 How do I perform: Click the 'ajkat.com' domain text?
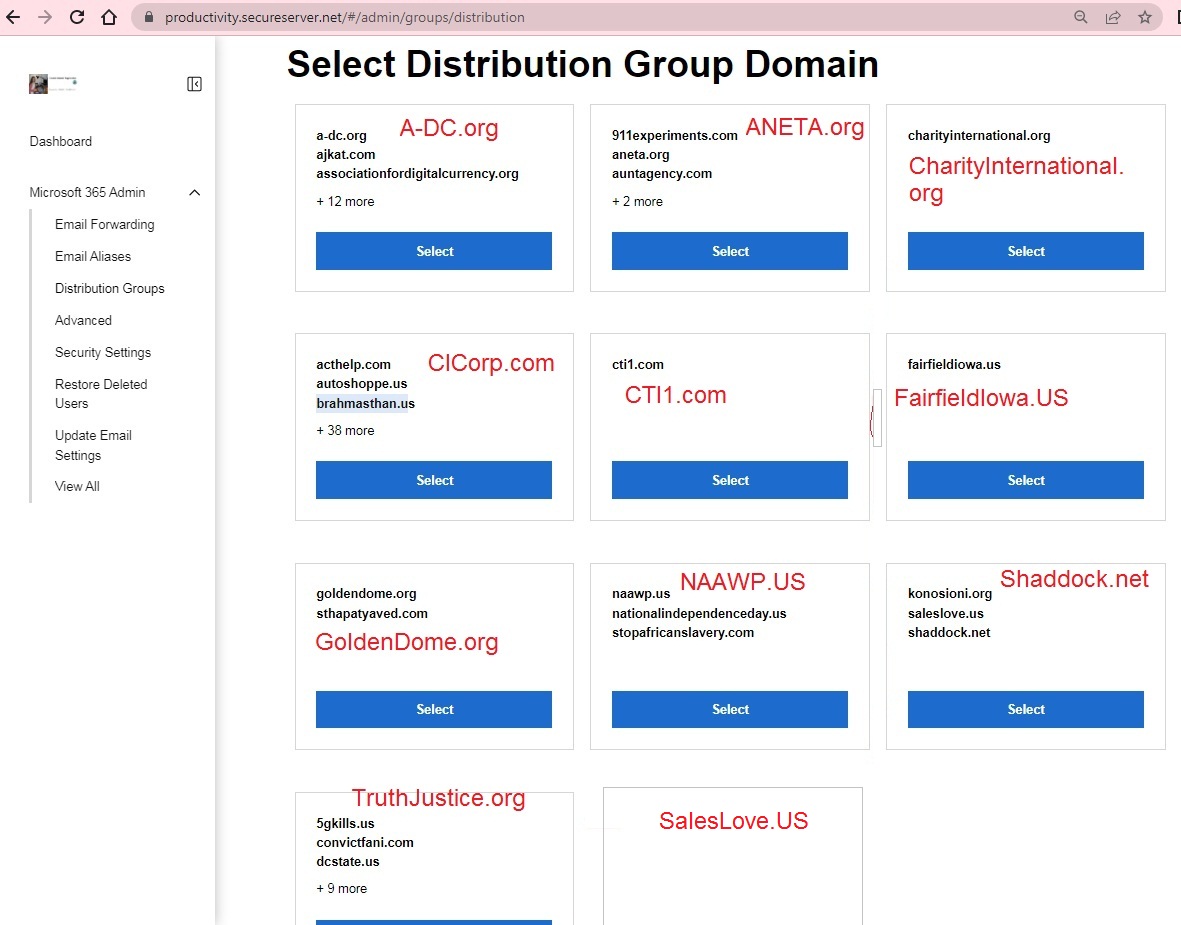click(346, 154)
